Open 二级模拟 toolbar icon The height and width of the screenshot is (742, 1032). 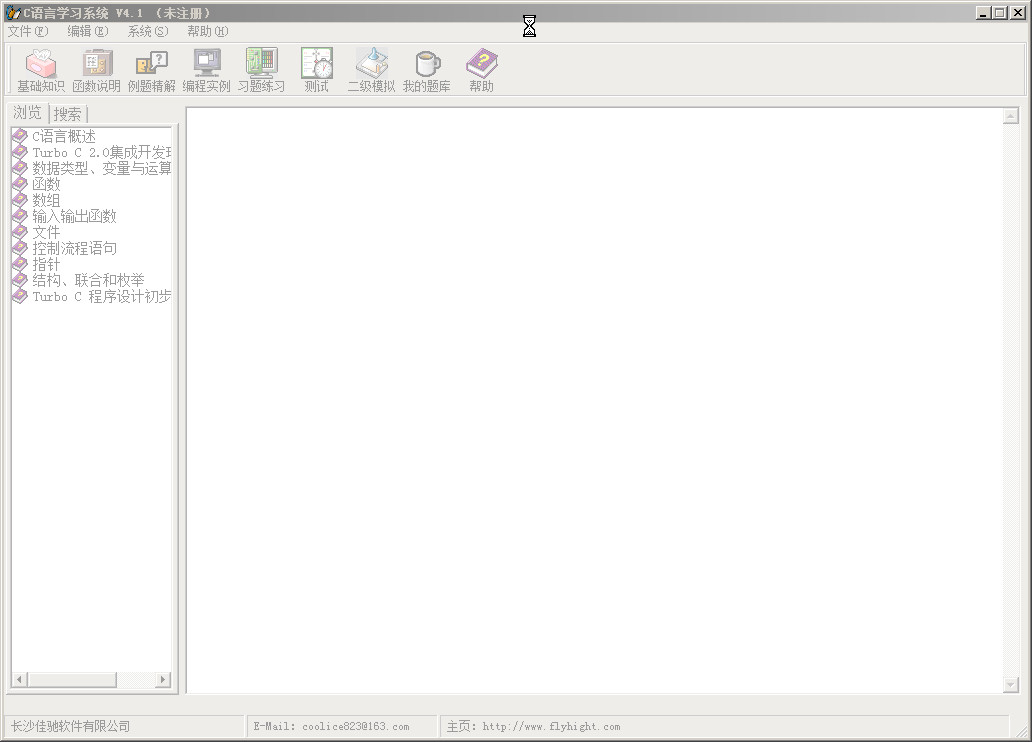[x=371, y=70]
